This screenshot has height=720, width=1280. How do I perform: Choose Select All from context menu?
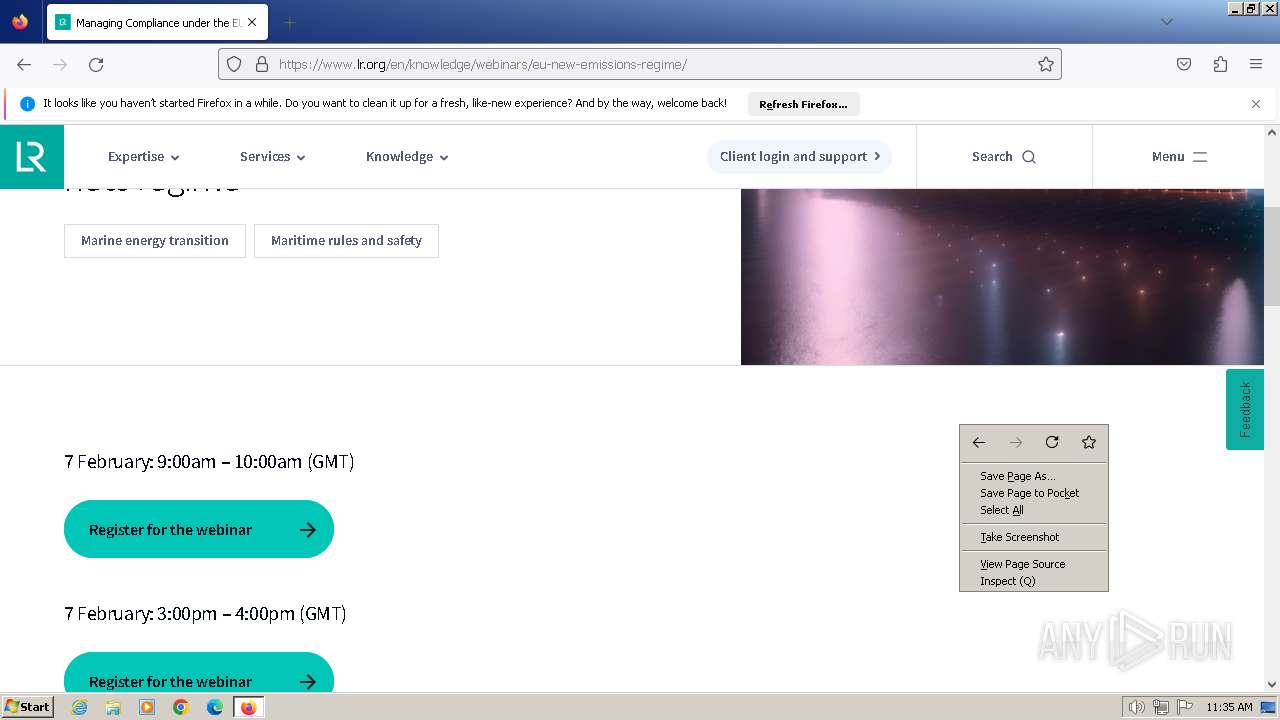tap(1034, 510)
